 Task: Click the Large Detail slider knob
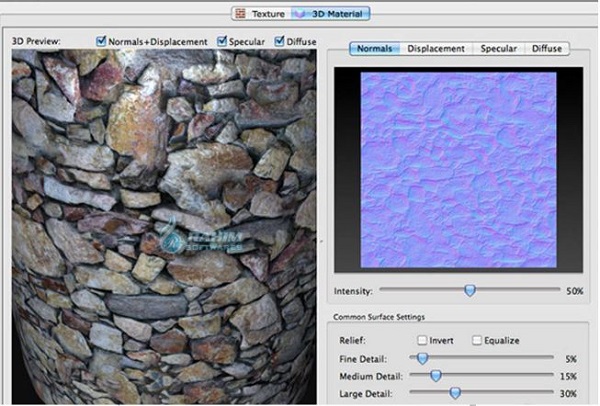pos(455,393)
